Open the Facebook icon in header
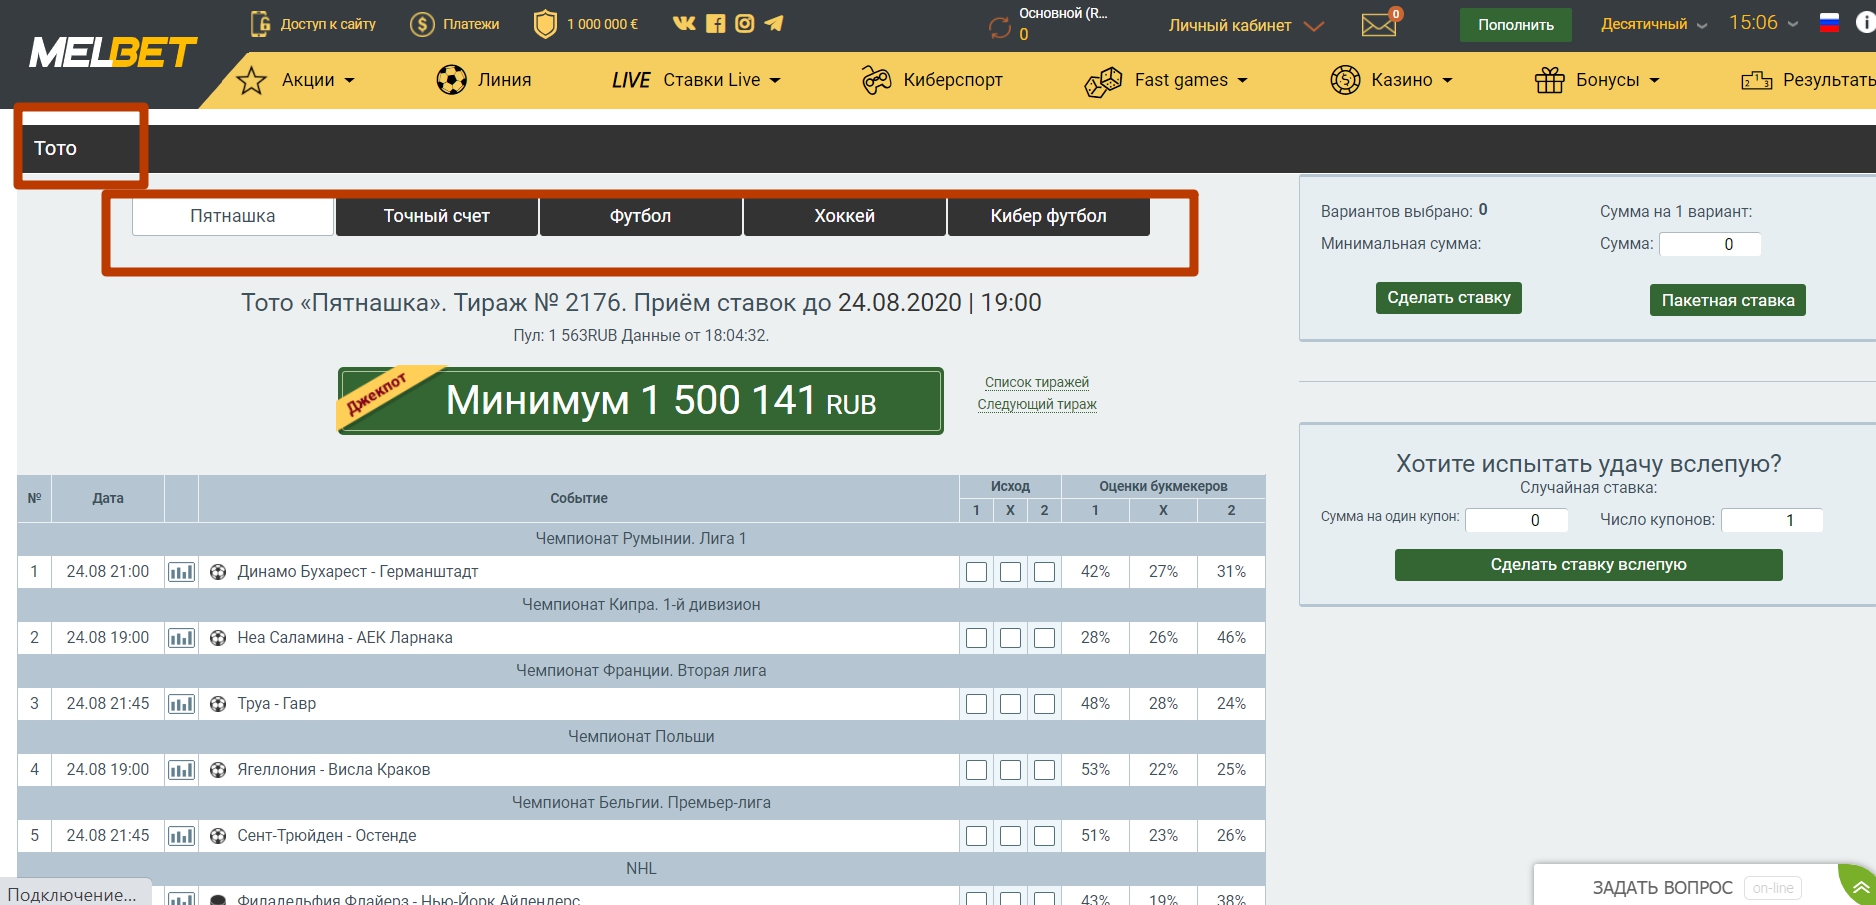This screenshot has width=1876, height=905. (x=715, y=23)
